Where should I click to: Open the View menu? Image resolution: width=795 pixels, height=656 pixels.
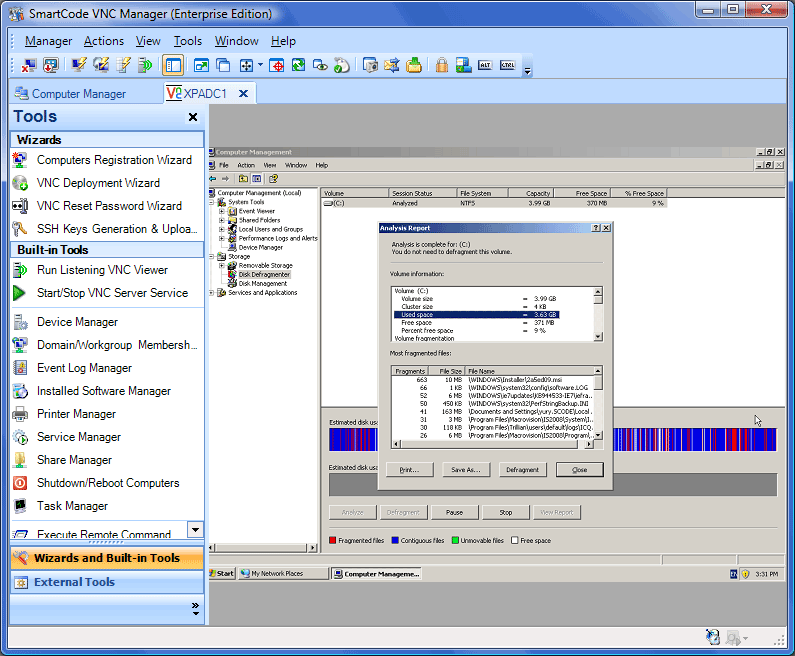148,41
